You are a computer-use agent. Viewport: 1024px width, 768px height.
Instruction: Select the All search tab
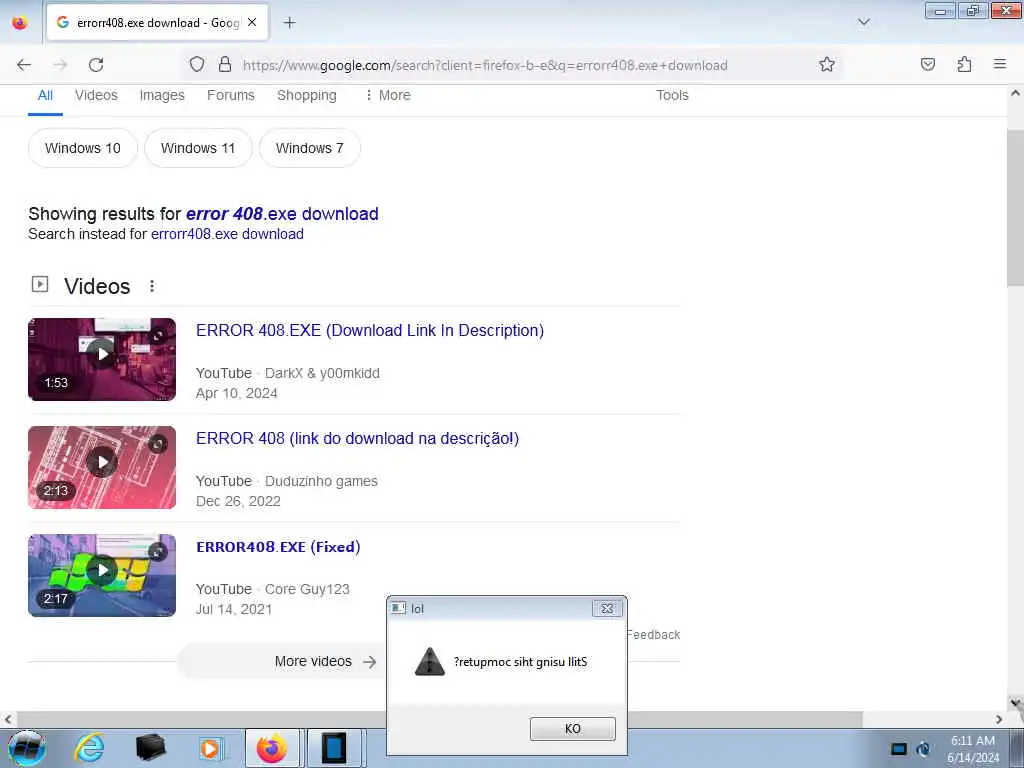(x=45, y=95)
